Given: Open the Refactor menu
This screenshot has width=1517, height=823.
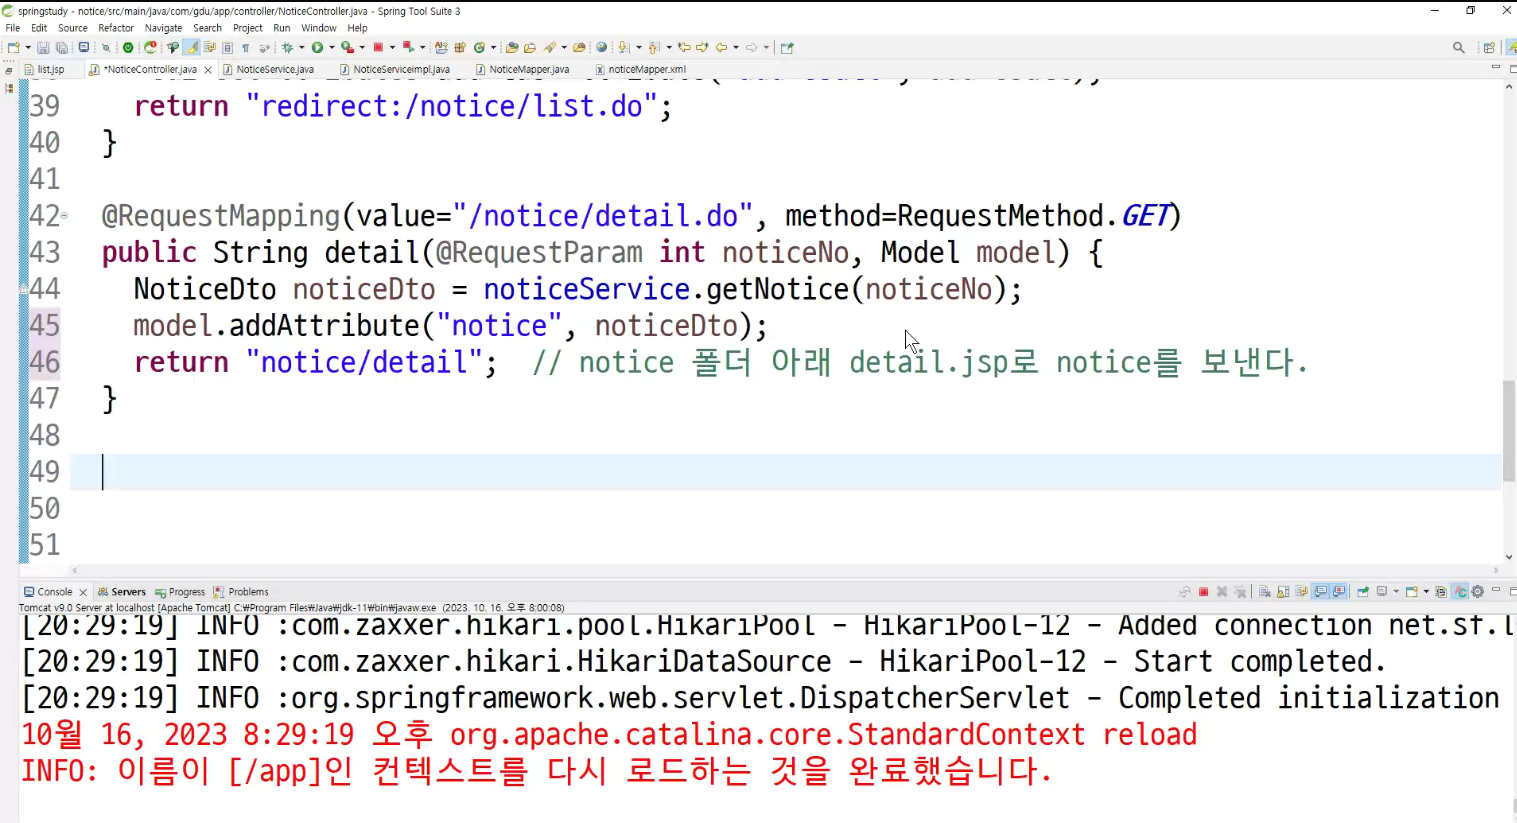Looking at the screenshot, I should [x=116, y=28].
